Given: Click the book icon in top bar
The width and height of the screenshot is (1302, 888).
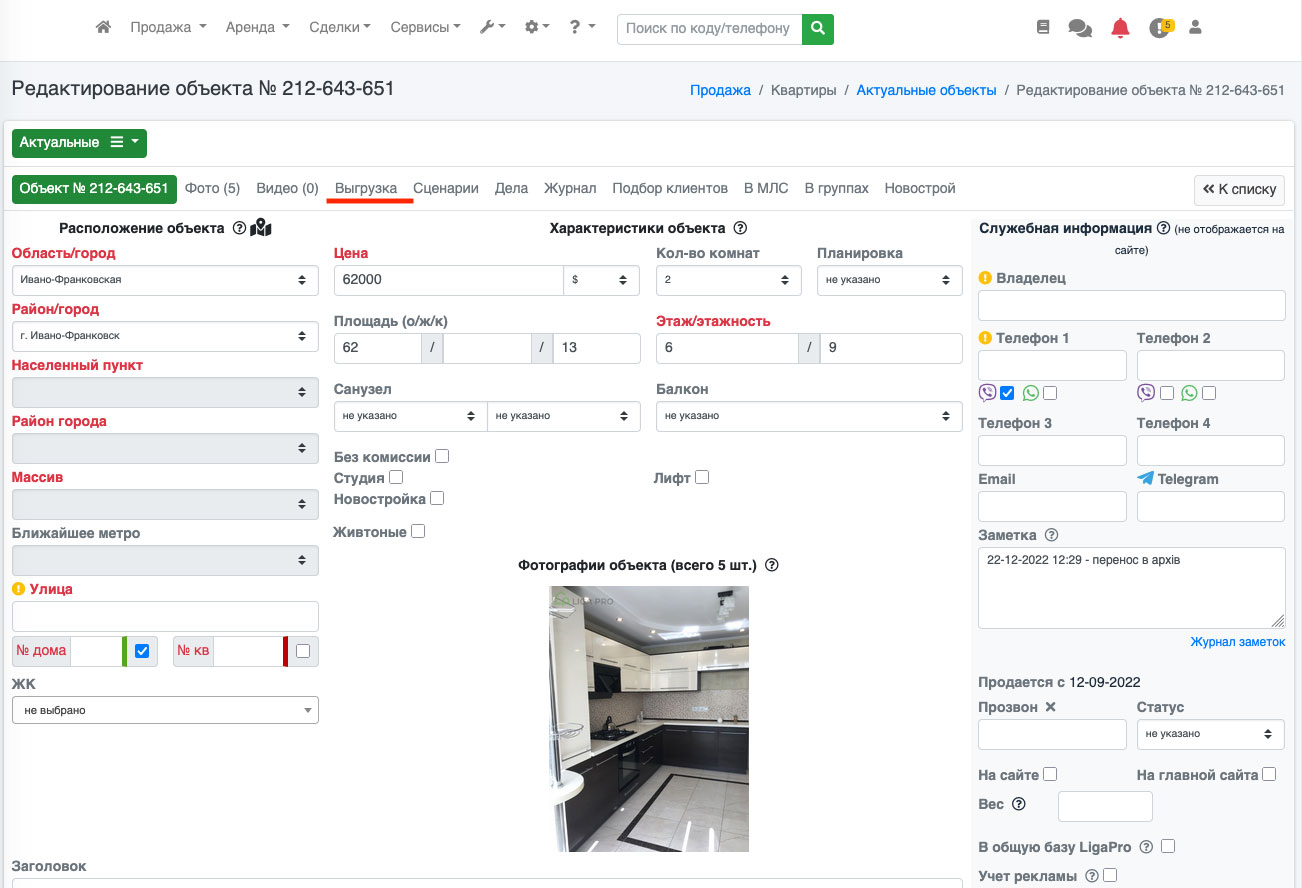Looking at the screenshot, I should click(x=1043, y=28).
